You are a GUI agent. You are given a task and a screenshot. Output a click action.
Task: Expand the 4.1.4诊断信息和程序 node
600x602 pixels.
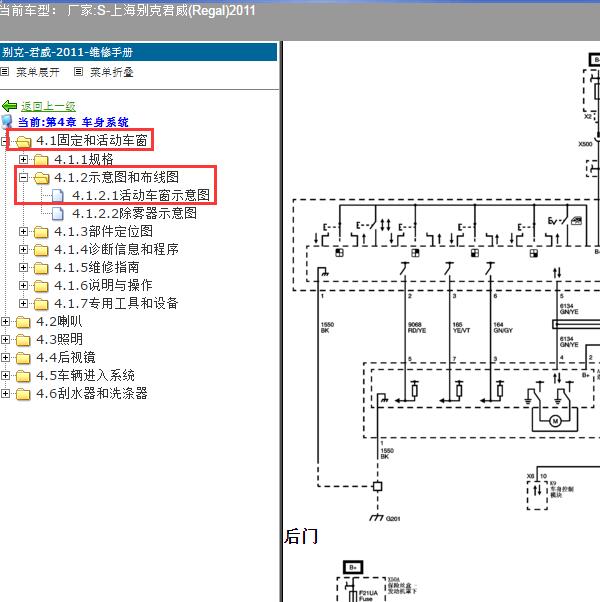pyautogui.click(x=23, y=249)
